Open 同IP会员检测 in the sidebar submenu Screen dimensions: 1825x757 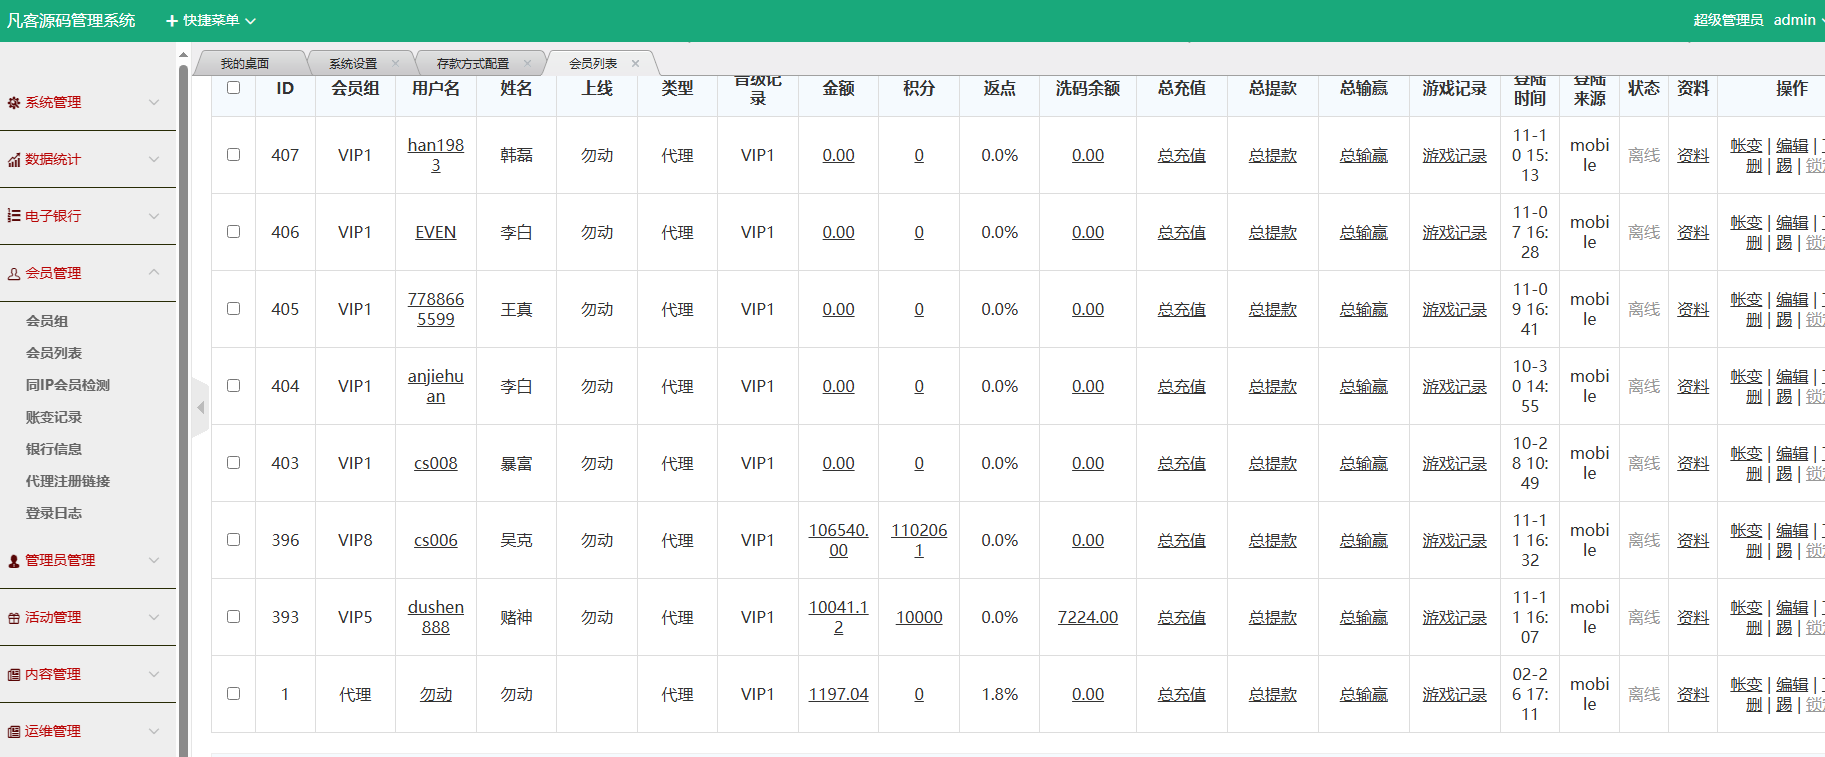click(x=68, y=385)
